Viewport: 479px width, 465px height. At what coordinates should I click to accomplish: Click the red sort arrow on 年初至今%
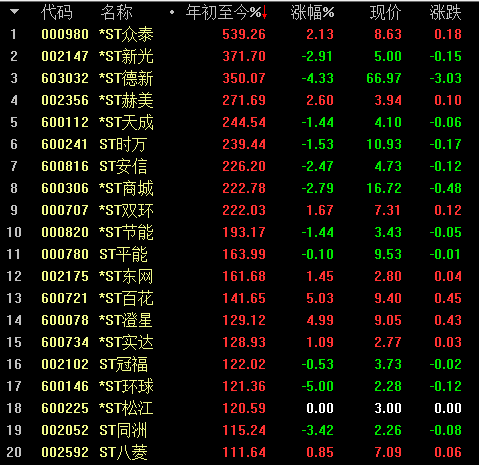[264, 13]
